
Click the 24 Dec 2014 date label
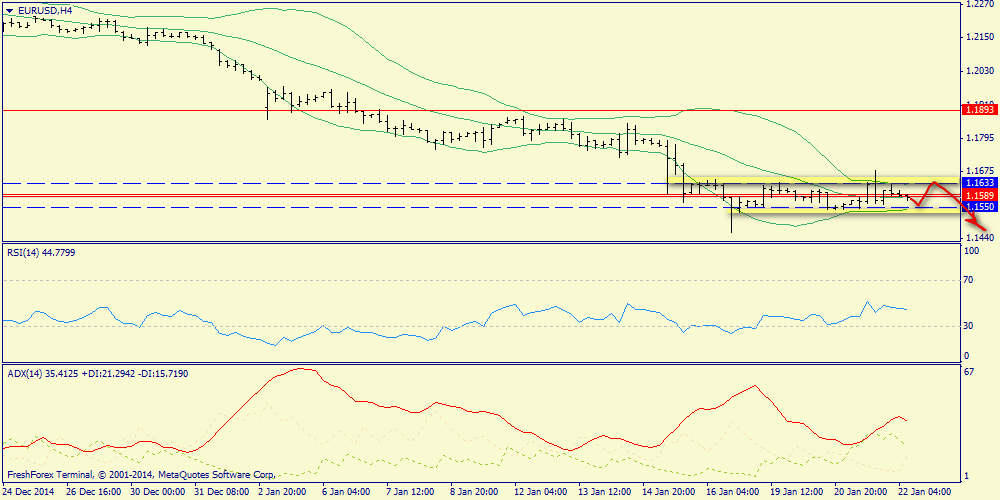[28, 492]
